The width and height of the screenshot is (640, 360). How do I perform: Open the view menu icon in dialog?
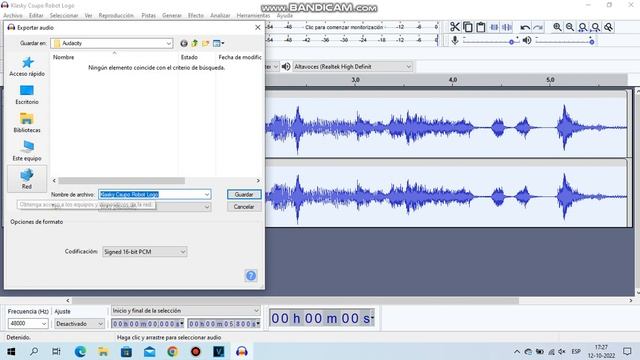(218, 43)
